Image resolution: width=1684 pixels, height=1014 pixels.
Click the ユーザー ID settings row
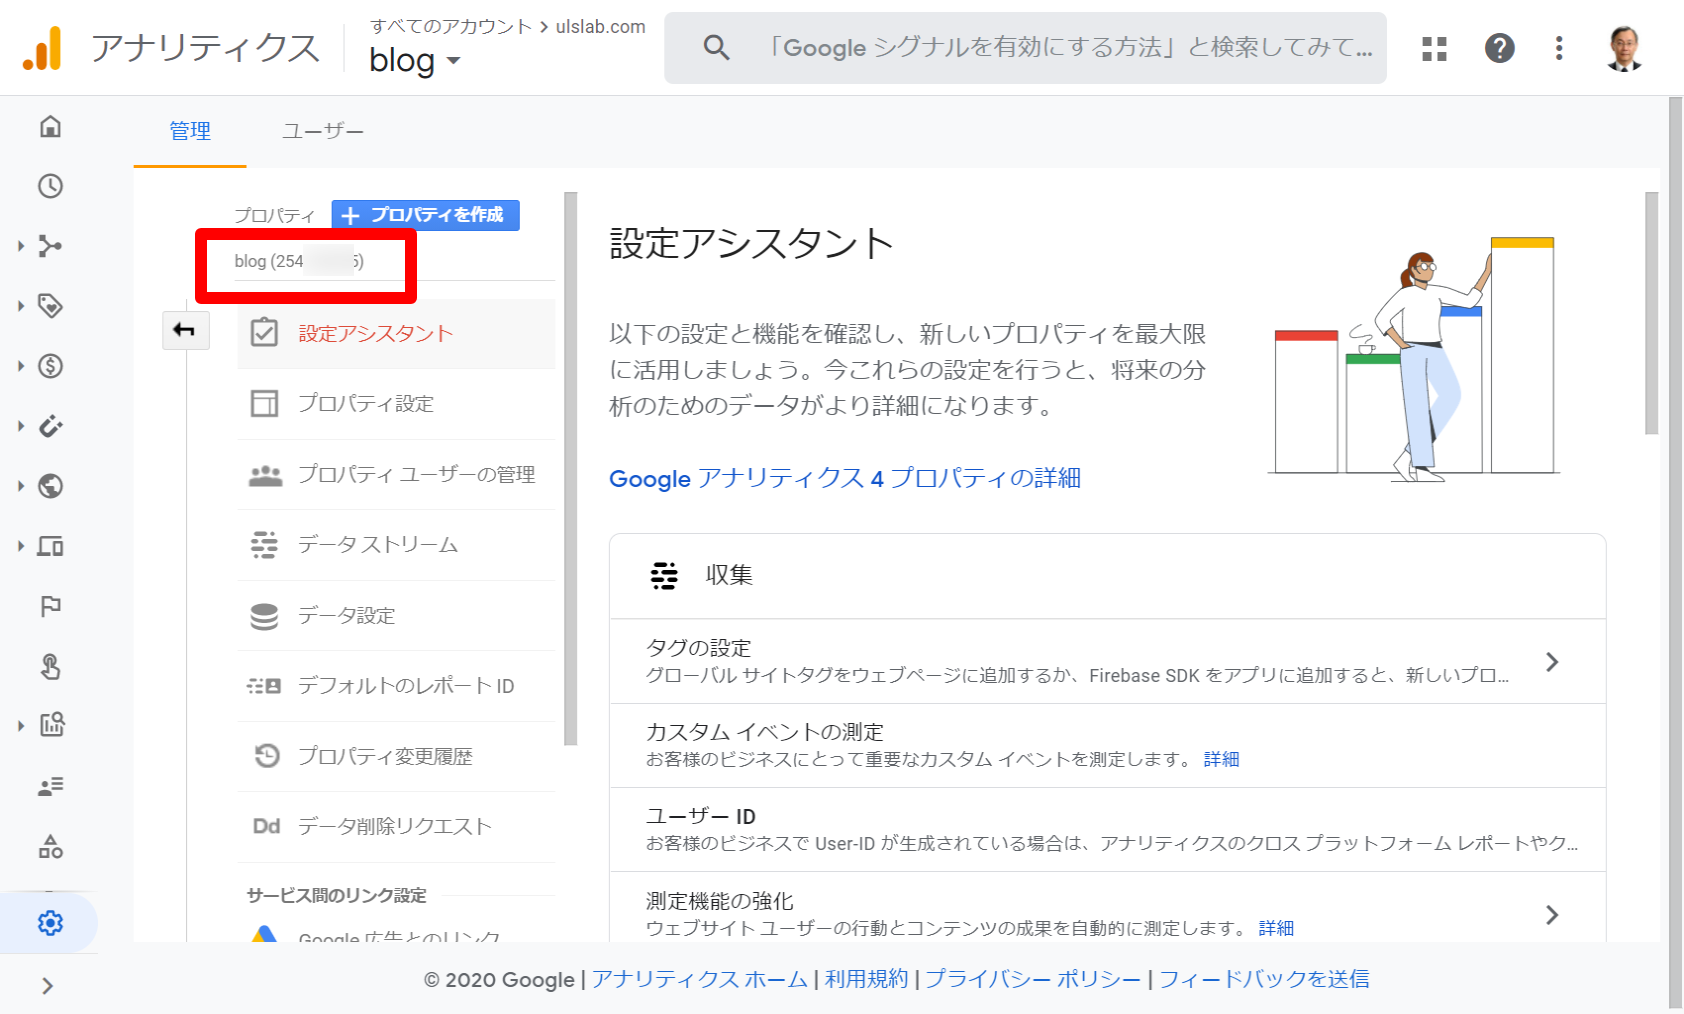tap(1108, 829)
